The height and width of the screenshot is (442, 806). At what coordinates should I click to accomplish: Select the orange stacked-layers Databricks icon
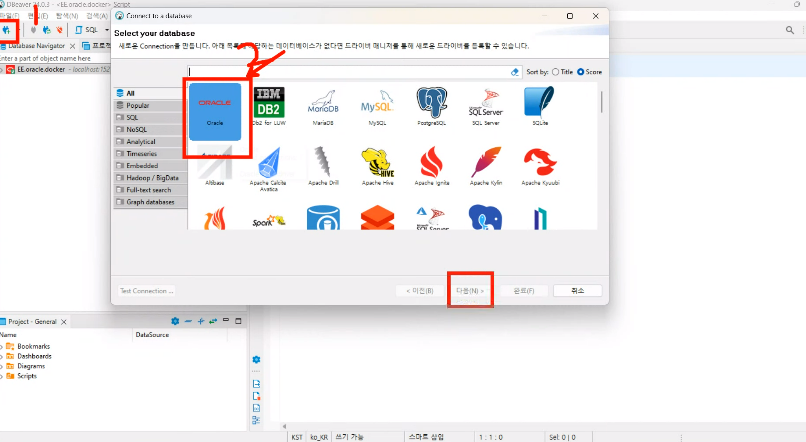pyautogui.click(x=378, y=217)
